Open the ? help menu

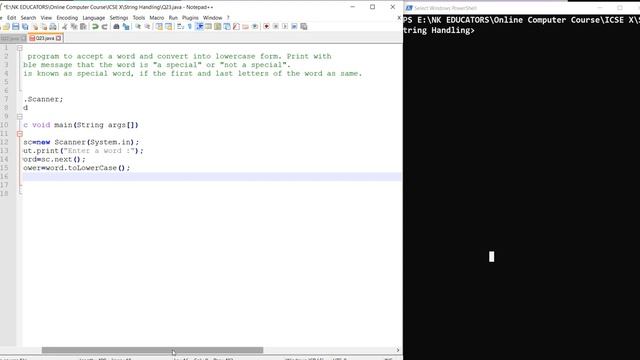point(228,18)
